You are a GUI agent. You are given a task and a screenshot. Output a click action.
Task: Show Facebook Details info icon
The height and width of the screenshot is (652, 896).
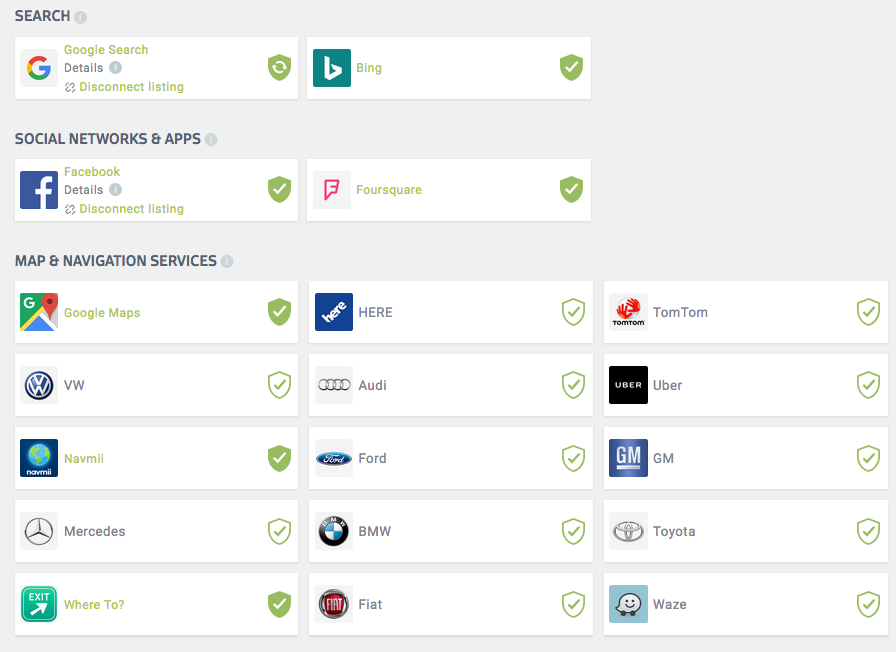[115, 189]
